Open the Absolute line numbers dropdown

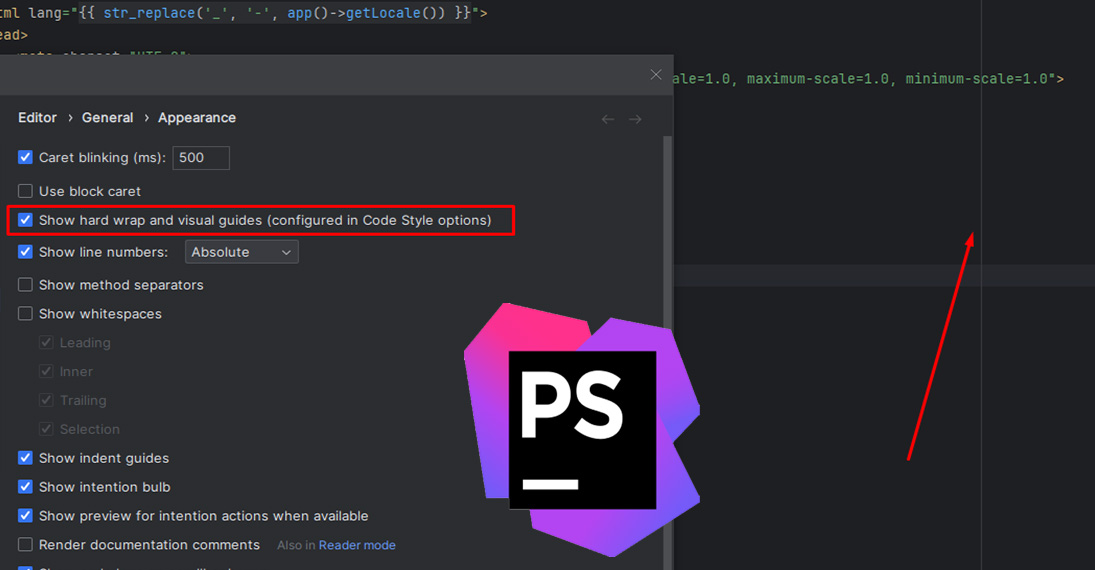click(x=242, y=252)
